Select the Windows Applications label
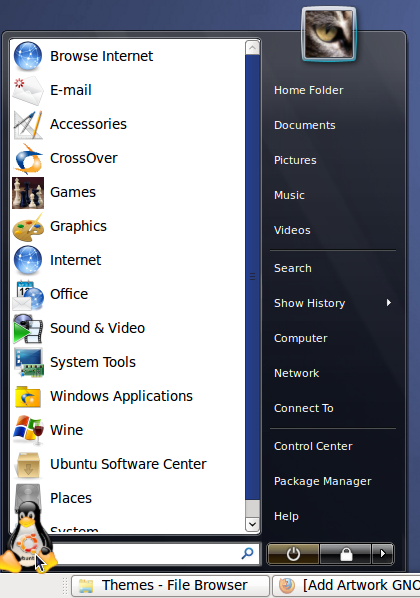 (x=122, y=396)
